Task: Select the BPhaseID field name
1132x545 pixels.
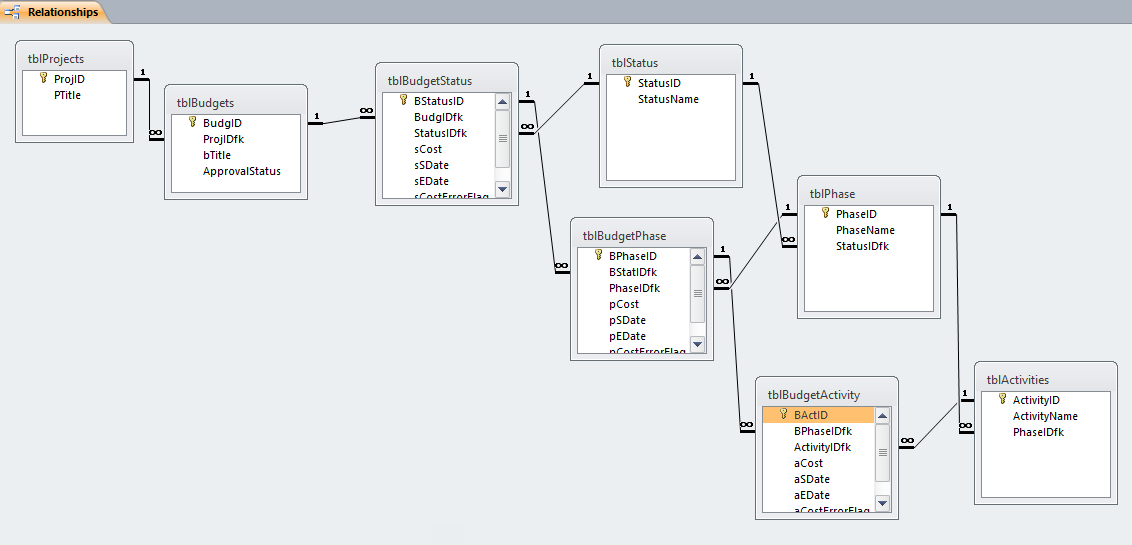Action: 632,256
